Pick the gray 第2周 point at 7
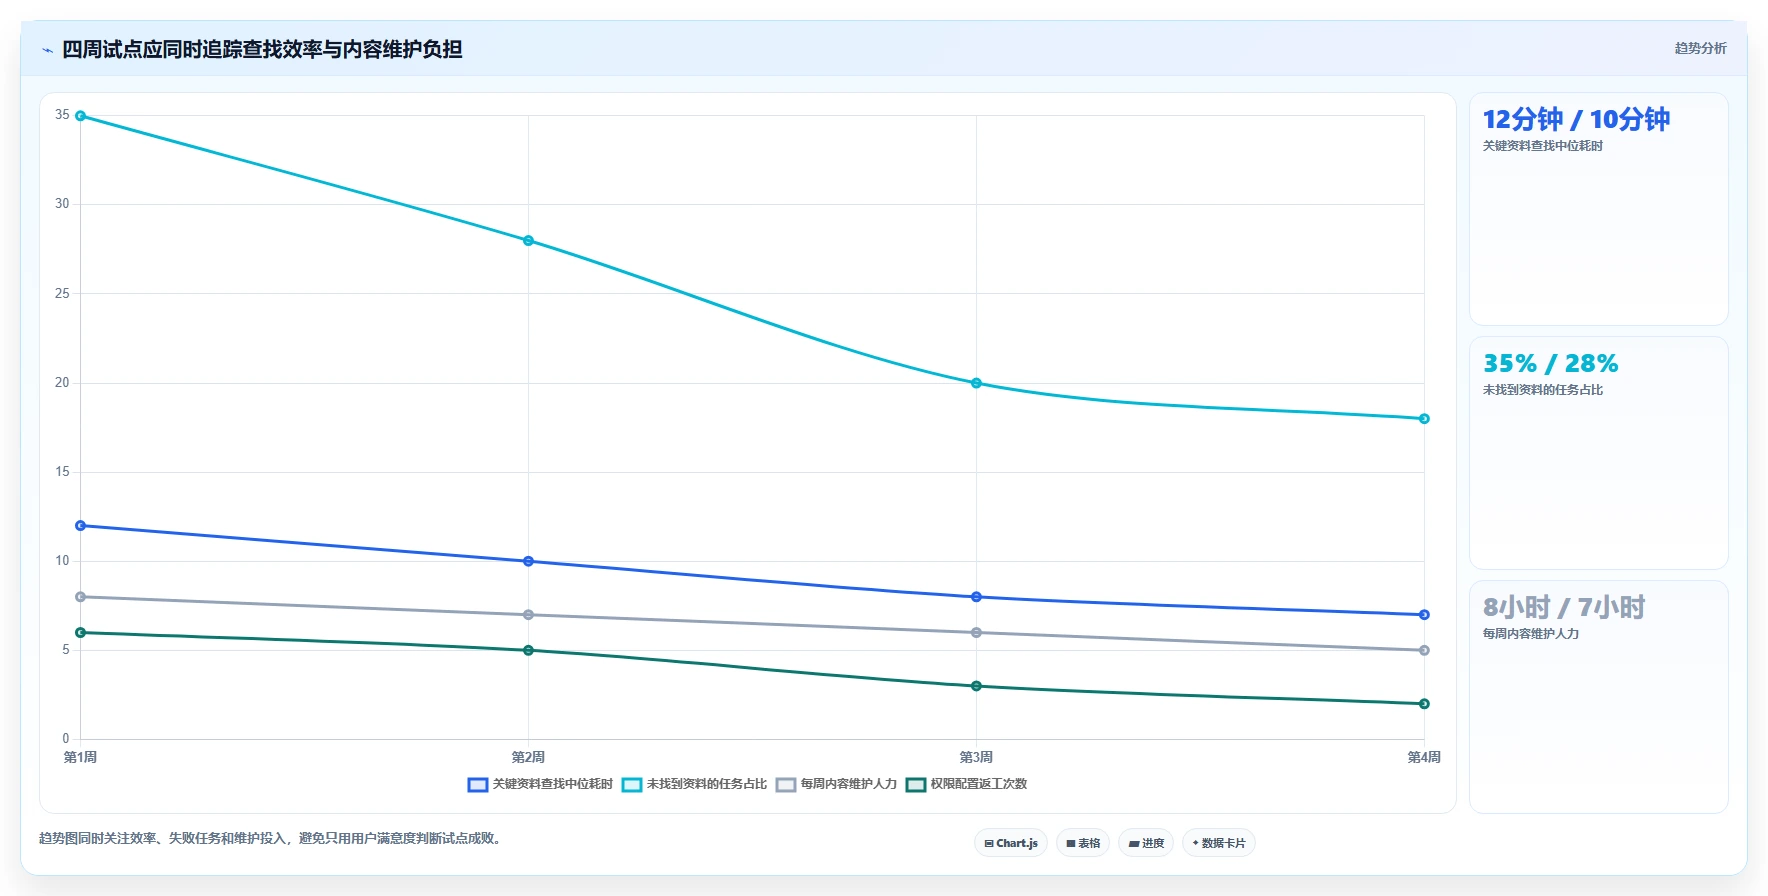Image resolution: width=1768 pixels, height=896 pixels. tap(529, 615)
